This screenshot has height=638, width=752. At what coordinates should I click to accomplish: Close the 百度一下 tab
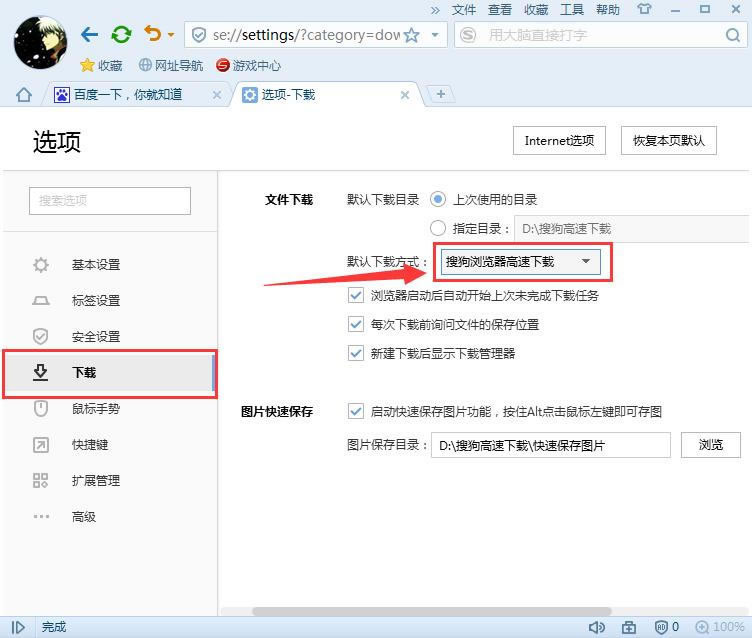(217, 95)
